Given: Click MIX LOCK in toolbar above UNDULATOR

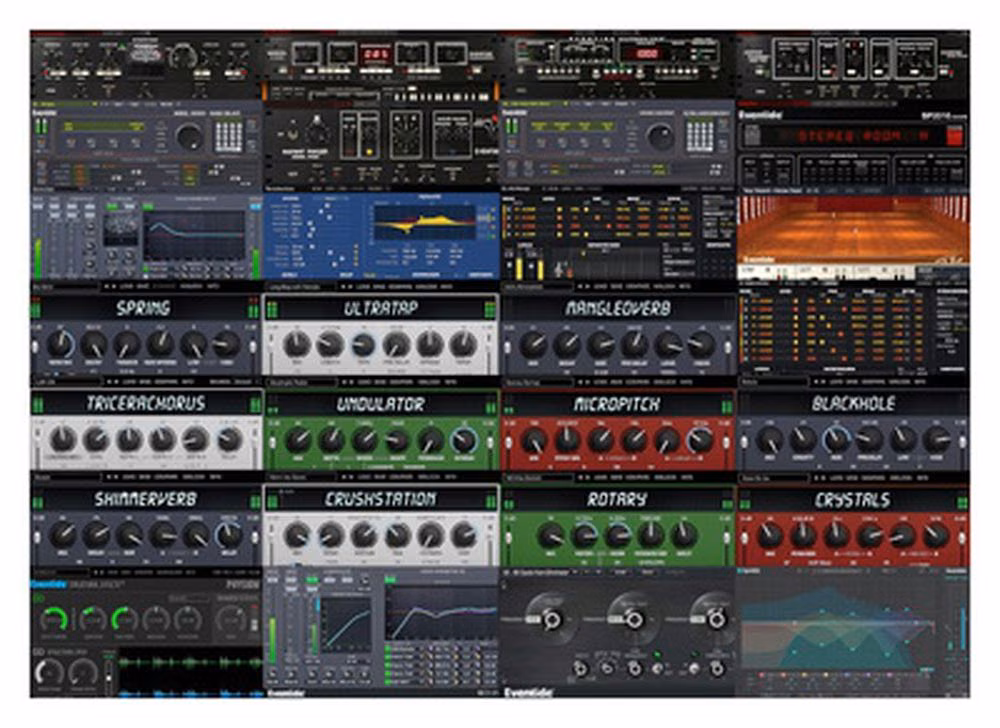Looking at the screenshot, I should (x=429, y=382).
